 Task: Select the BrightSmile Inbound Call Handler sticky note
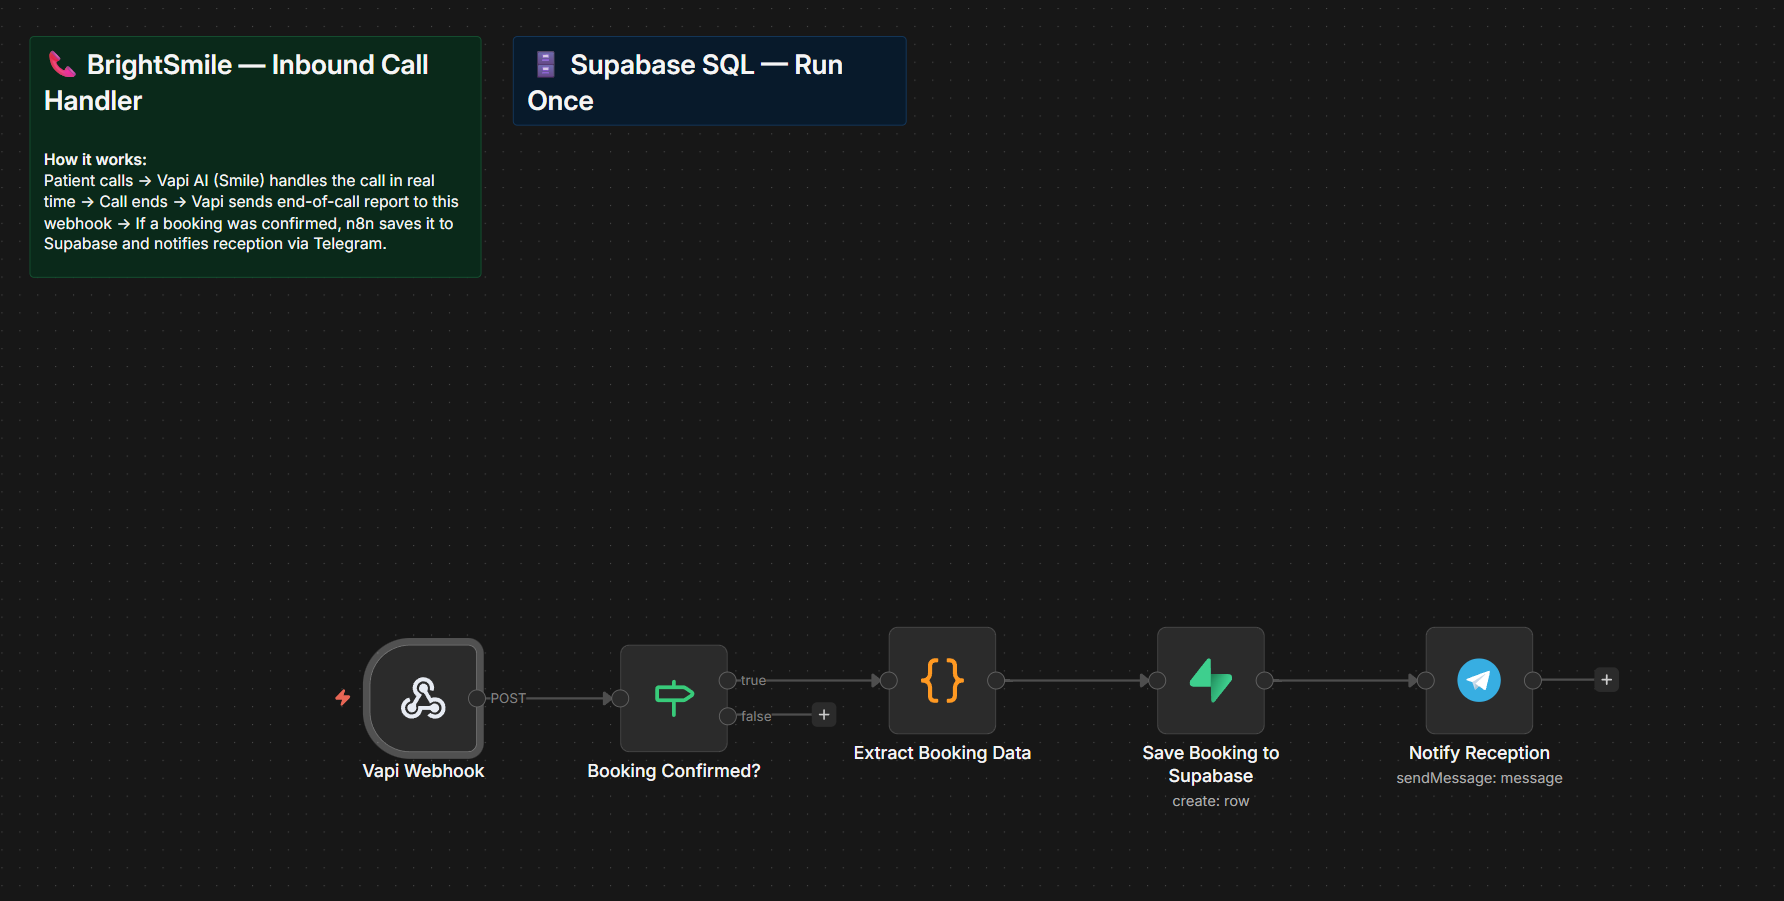click(x=256, y=157)
